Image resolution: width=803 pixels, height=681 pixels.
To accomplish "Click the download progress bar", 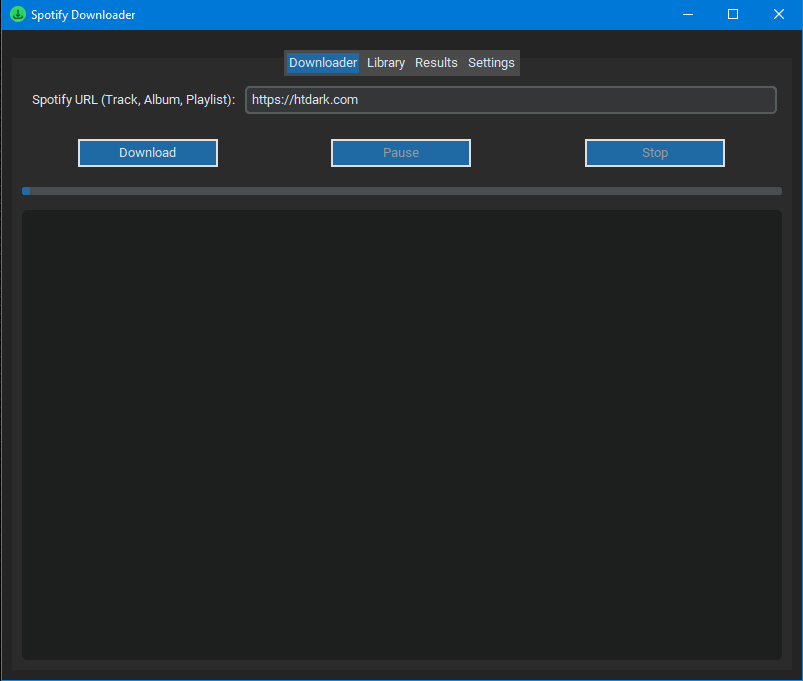I will pos(402,191).
